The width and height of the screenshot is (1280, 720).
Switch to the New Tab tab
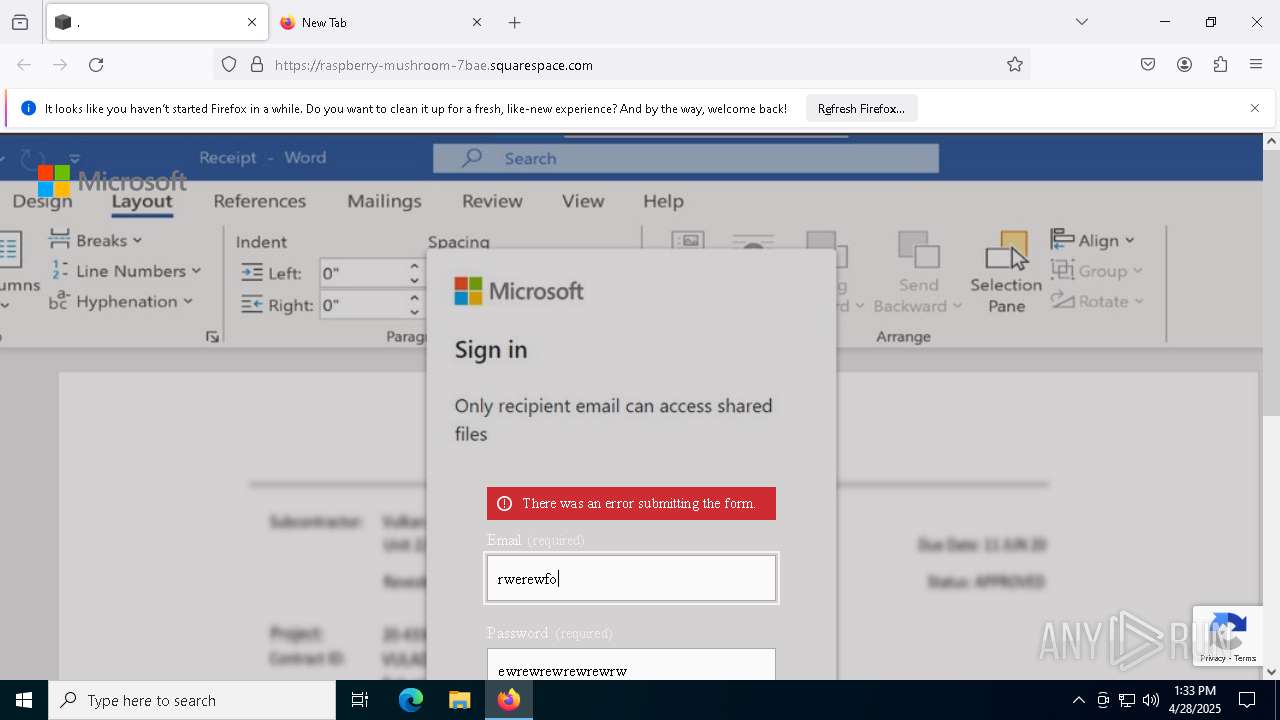(x=381, y=22)
